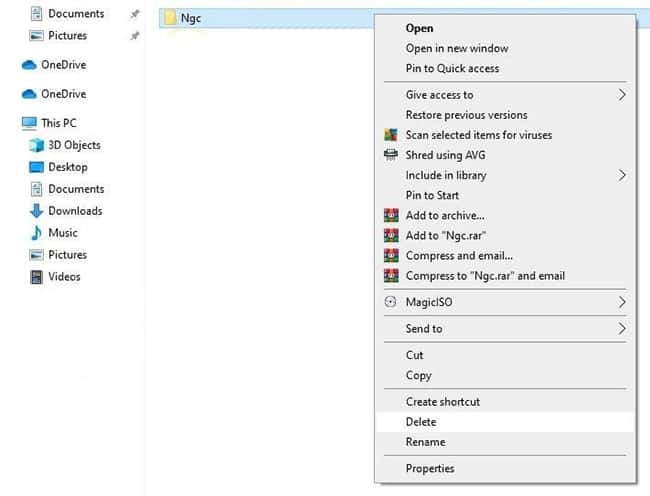Open the pinned Documents label in Quick access
This screenshot has height=496, width=650.
tap(76, 14)
